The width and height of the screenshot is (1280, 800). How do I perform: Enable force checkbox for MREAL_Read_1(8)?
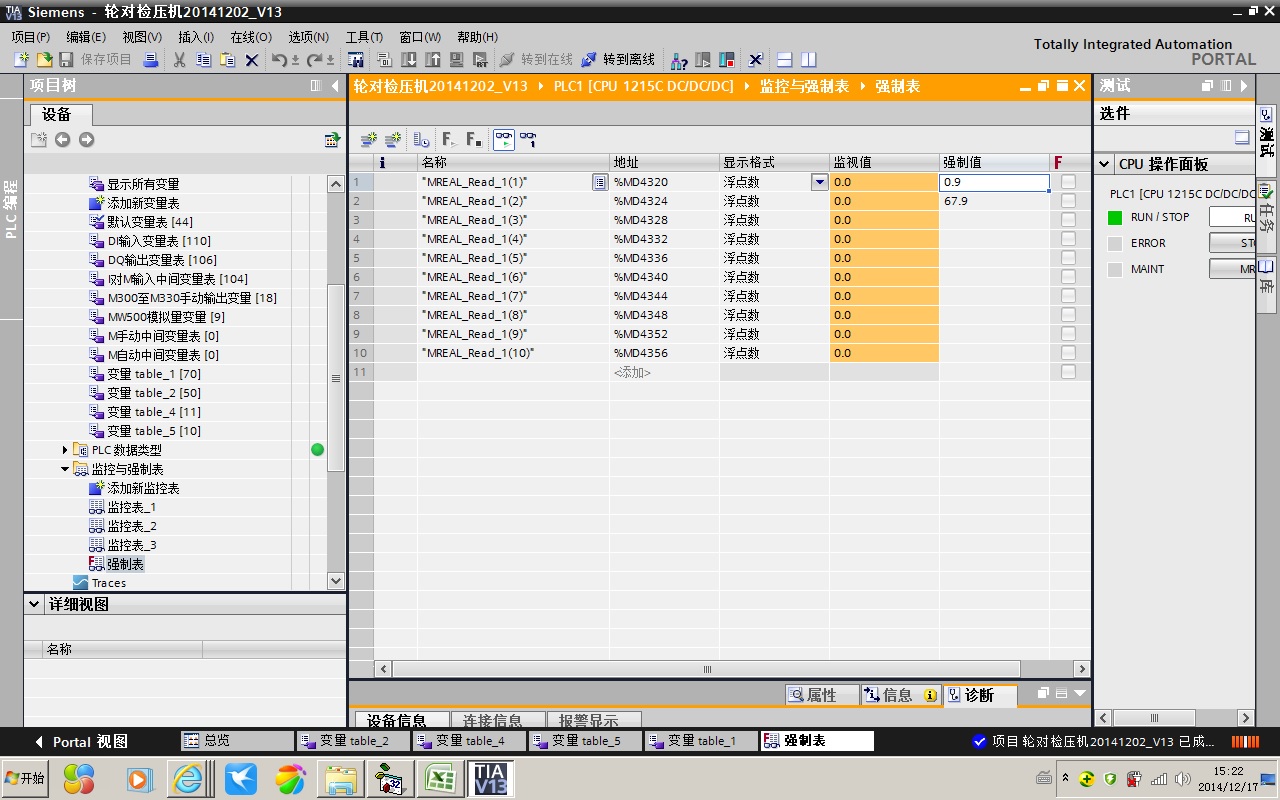tap(1068, 315)
